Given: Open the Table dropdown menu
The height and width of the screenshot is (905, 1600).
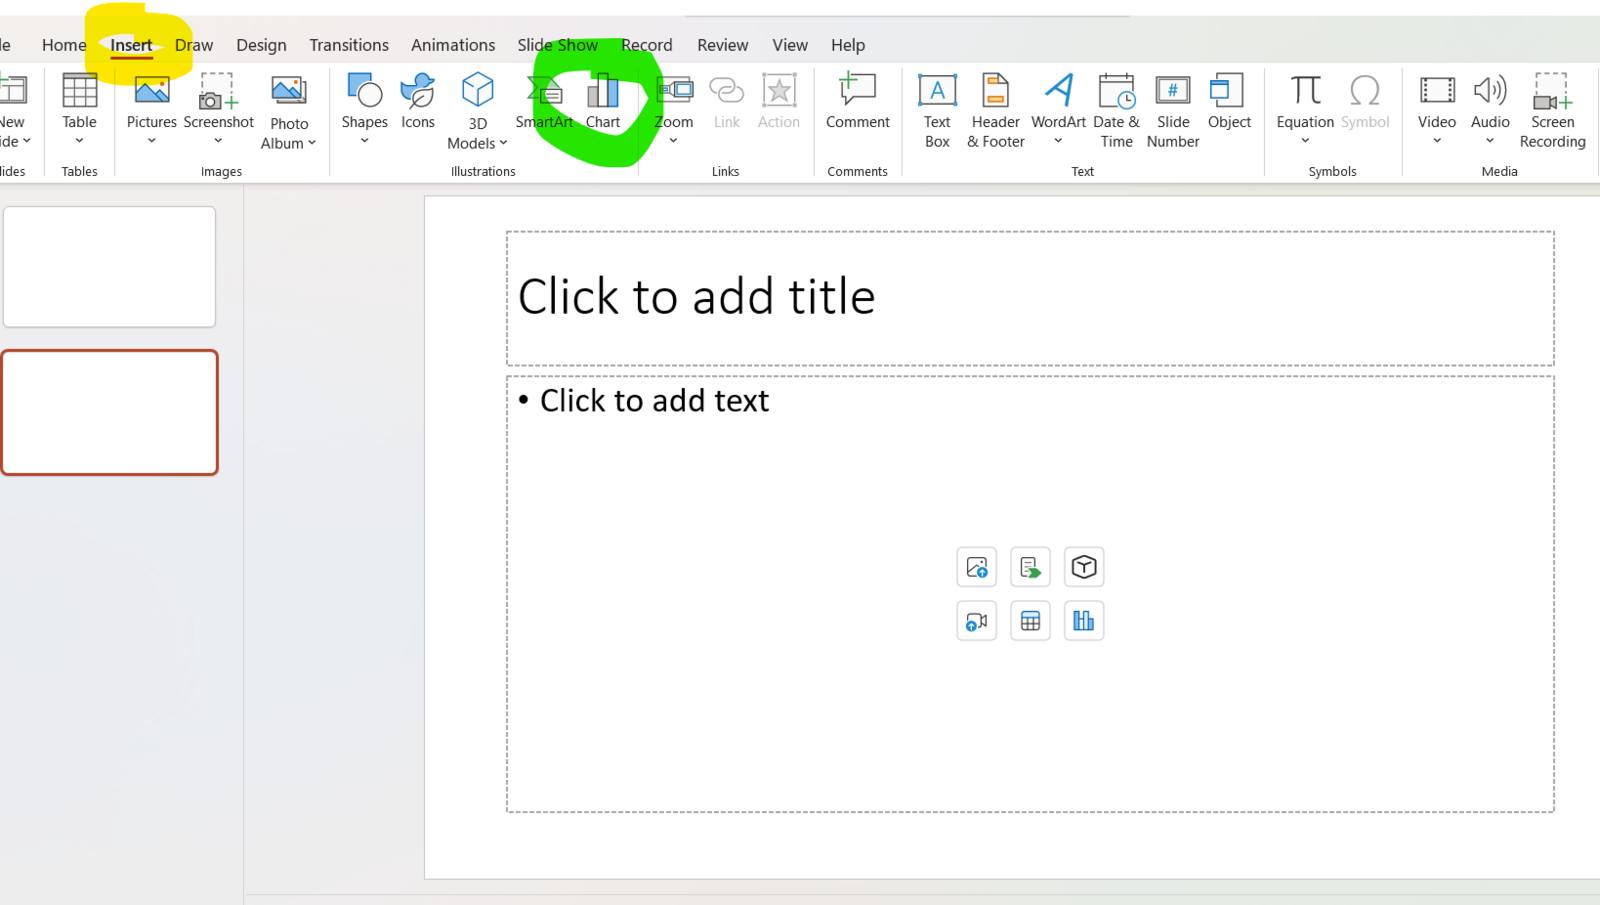Looking at the screenshot, I should click(79, 140).
